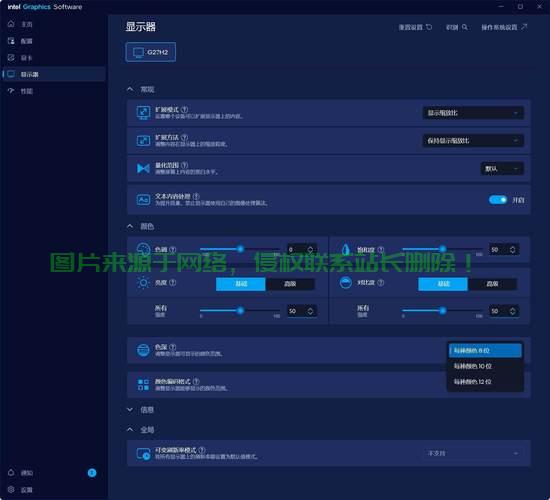Choose 10-bit per color depth option
This screenshot has width=550, height=500.
[485, 366]
